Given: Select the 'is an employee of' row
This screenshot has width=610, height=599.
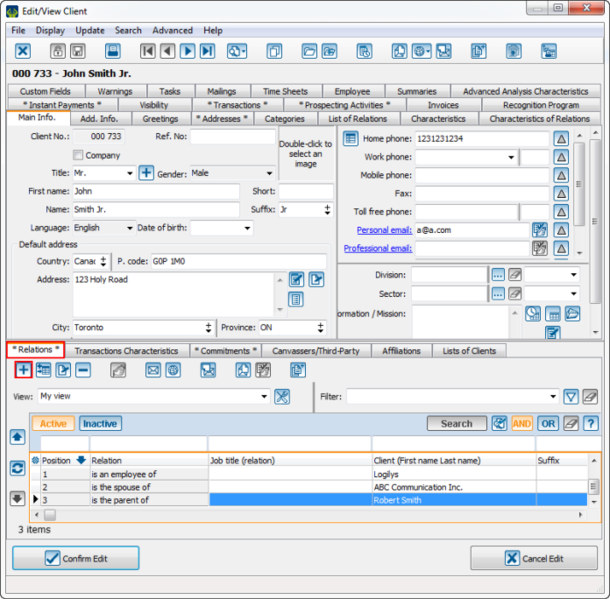Looking at the screenshot, I should coord(309,474).
